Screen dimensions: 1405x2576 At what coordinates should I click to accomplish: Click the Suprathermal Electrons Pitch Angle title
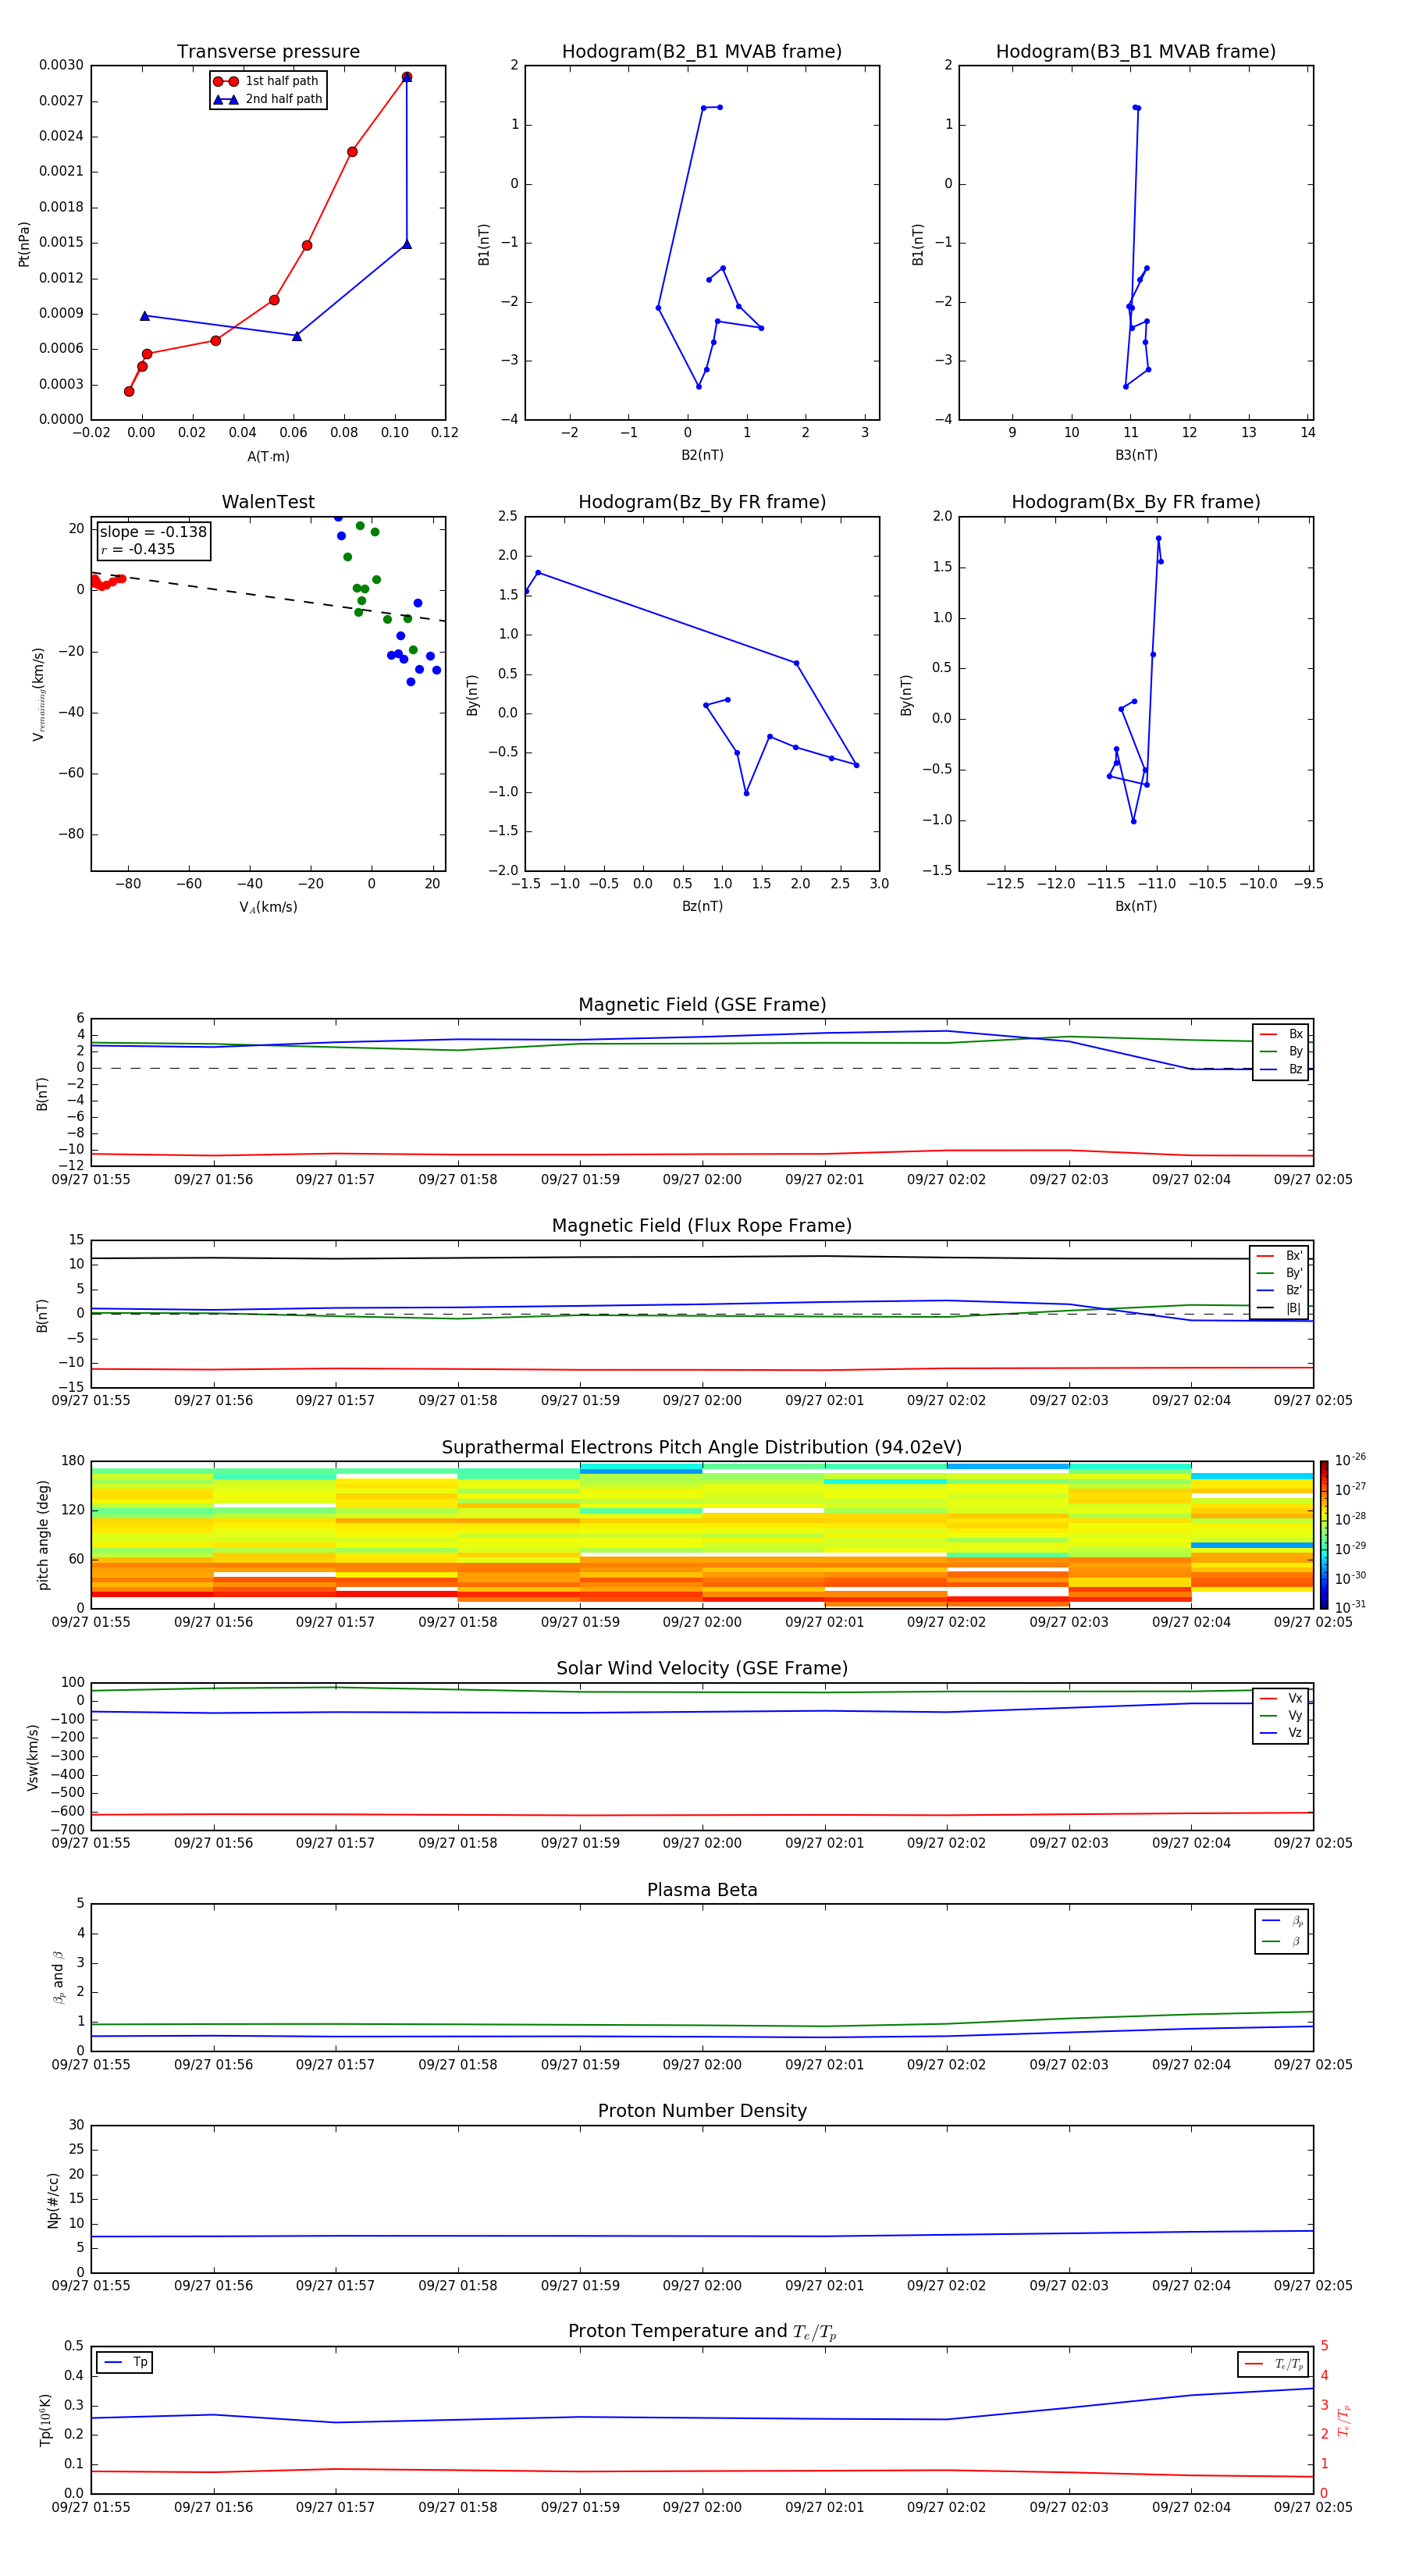(702, 1448)
